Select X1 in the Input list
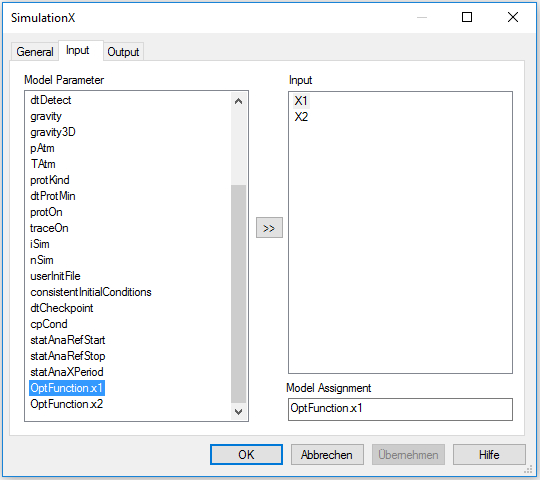Viewport: 540px width, 480px height. [301, 101]
